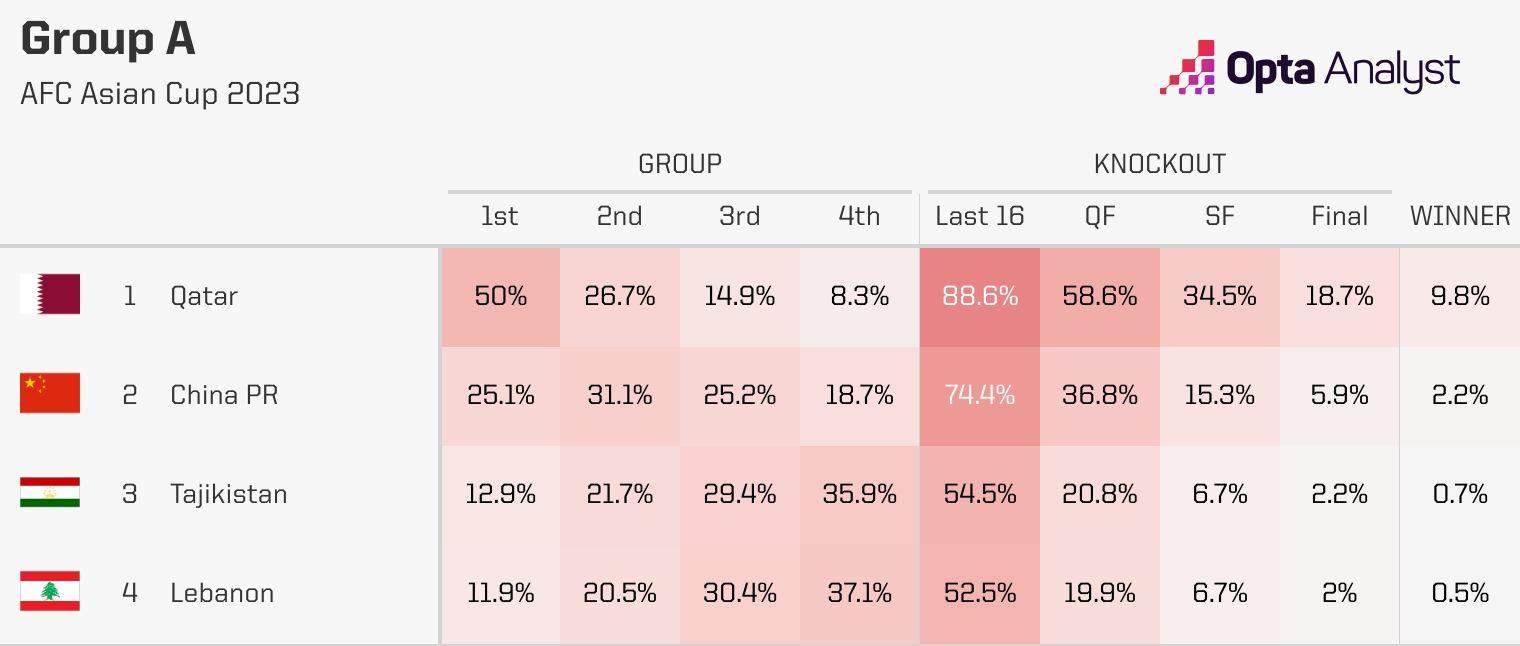Image resolution: width=1520 pixels, height=646 pixels.
Task: Click the Opta Analyst logo
Action: click(1309, 68)
